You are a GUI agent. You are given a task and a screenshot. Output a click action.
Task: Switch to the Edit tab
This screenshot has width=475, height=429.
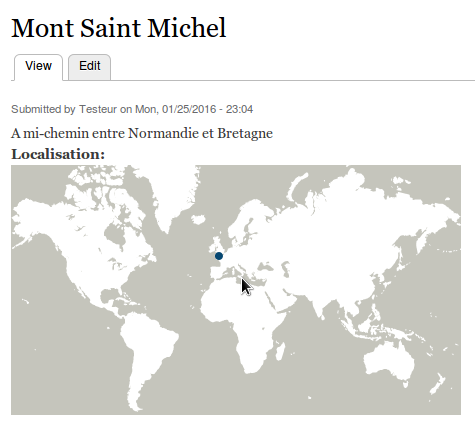pyautogui.click(x=89, y=66)
